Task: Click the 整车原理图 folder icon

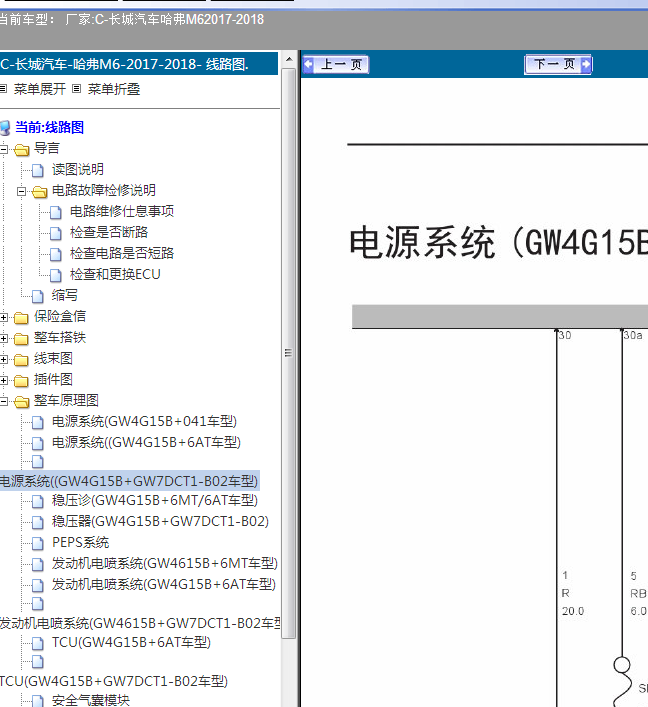Action: tap(22, 401)
